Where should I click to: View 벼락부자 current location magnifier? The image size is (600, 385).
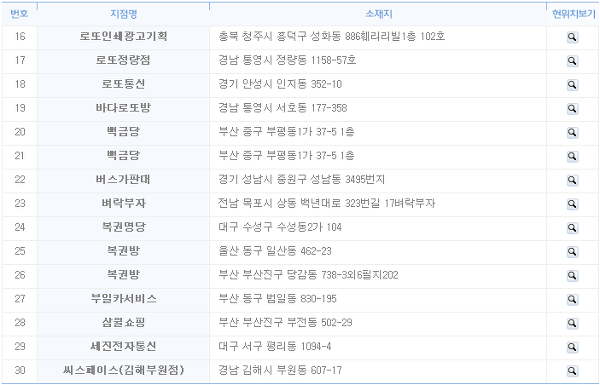pyautogui.click(x=572, y=204)
